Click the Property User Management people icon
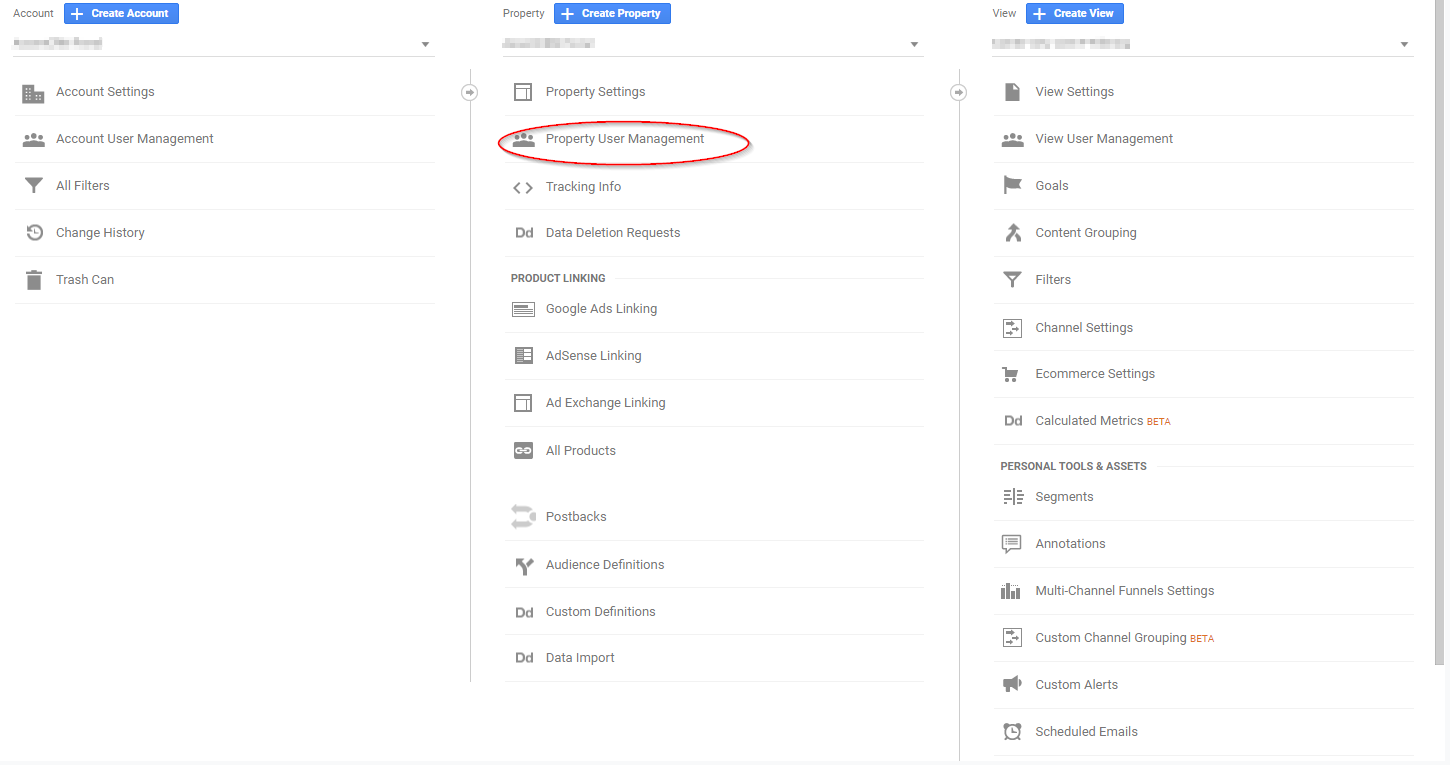The height and width of the screenshot is (765, 1450). (x=523, y=140)
